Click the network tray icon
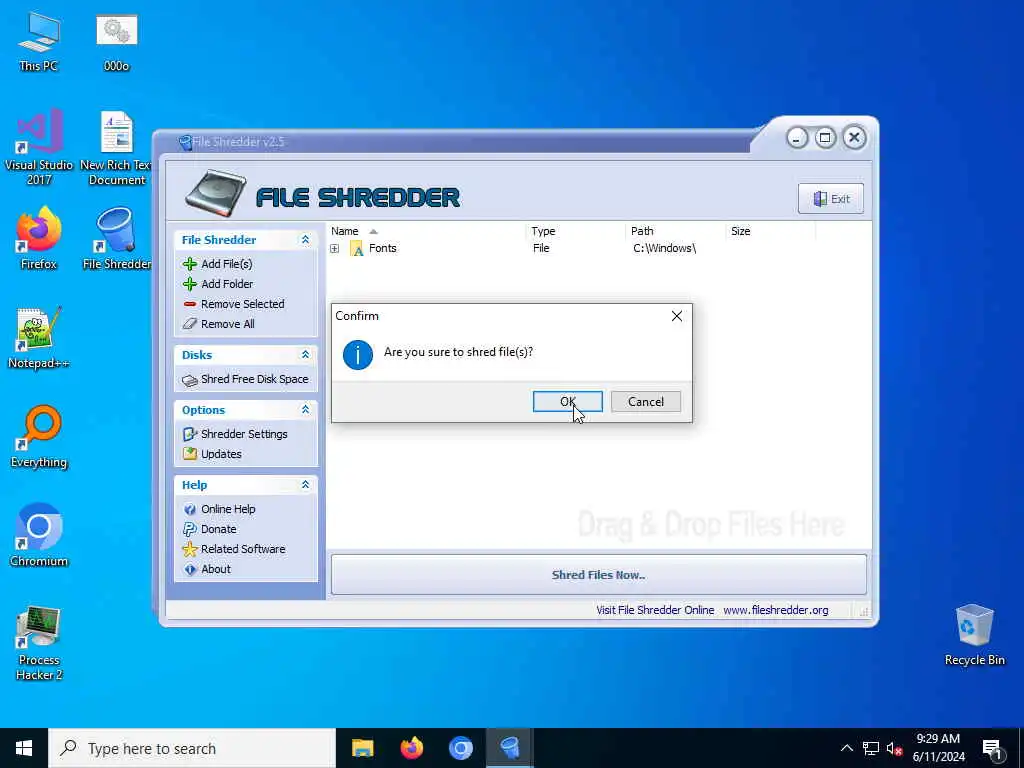The height and width of the screenshot is (768, 1024). click(871, 748)
